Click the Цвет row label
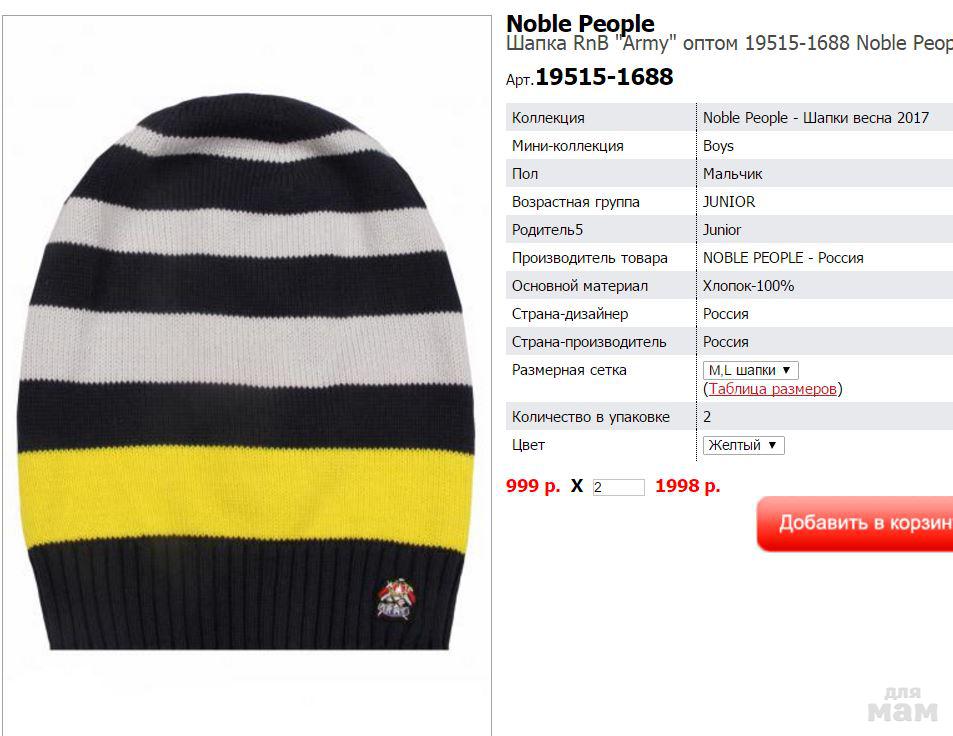 tap(528, 445)
